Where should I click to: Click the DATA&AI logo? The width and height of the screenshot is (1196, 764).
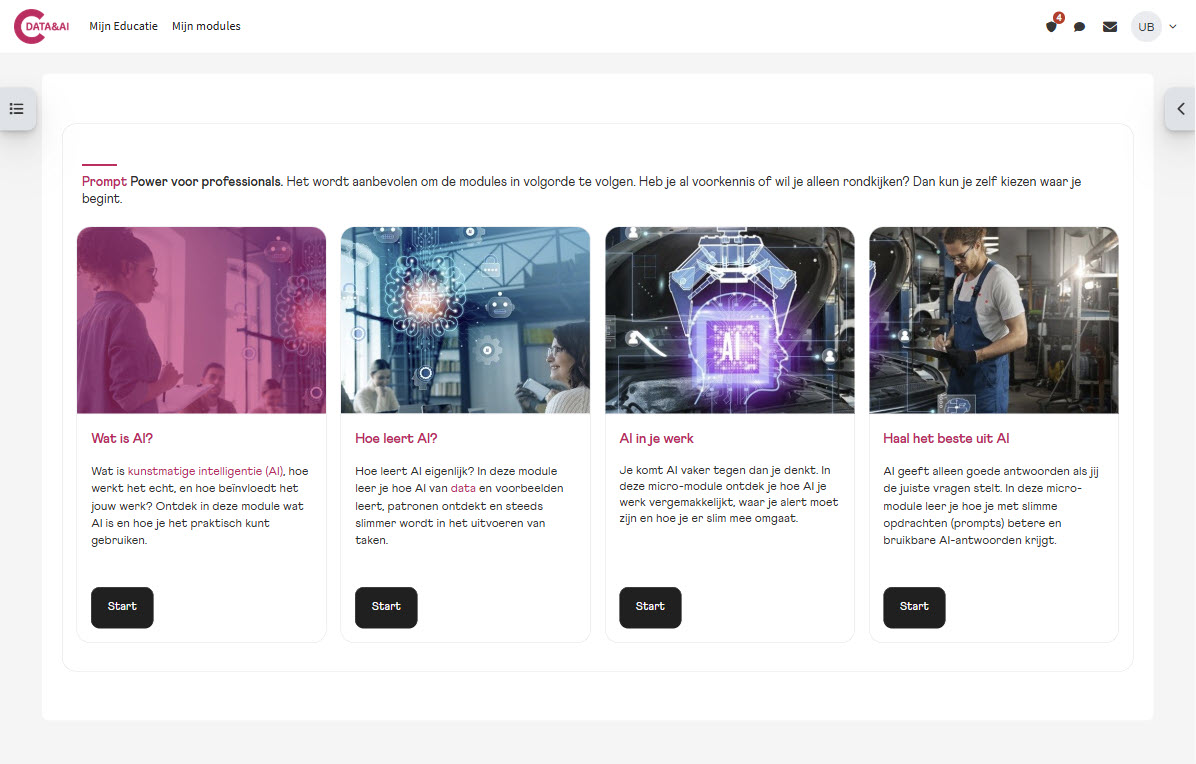(x=43, y=26)
